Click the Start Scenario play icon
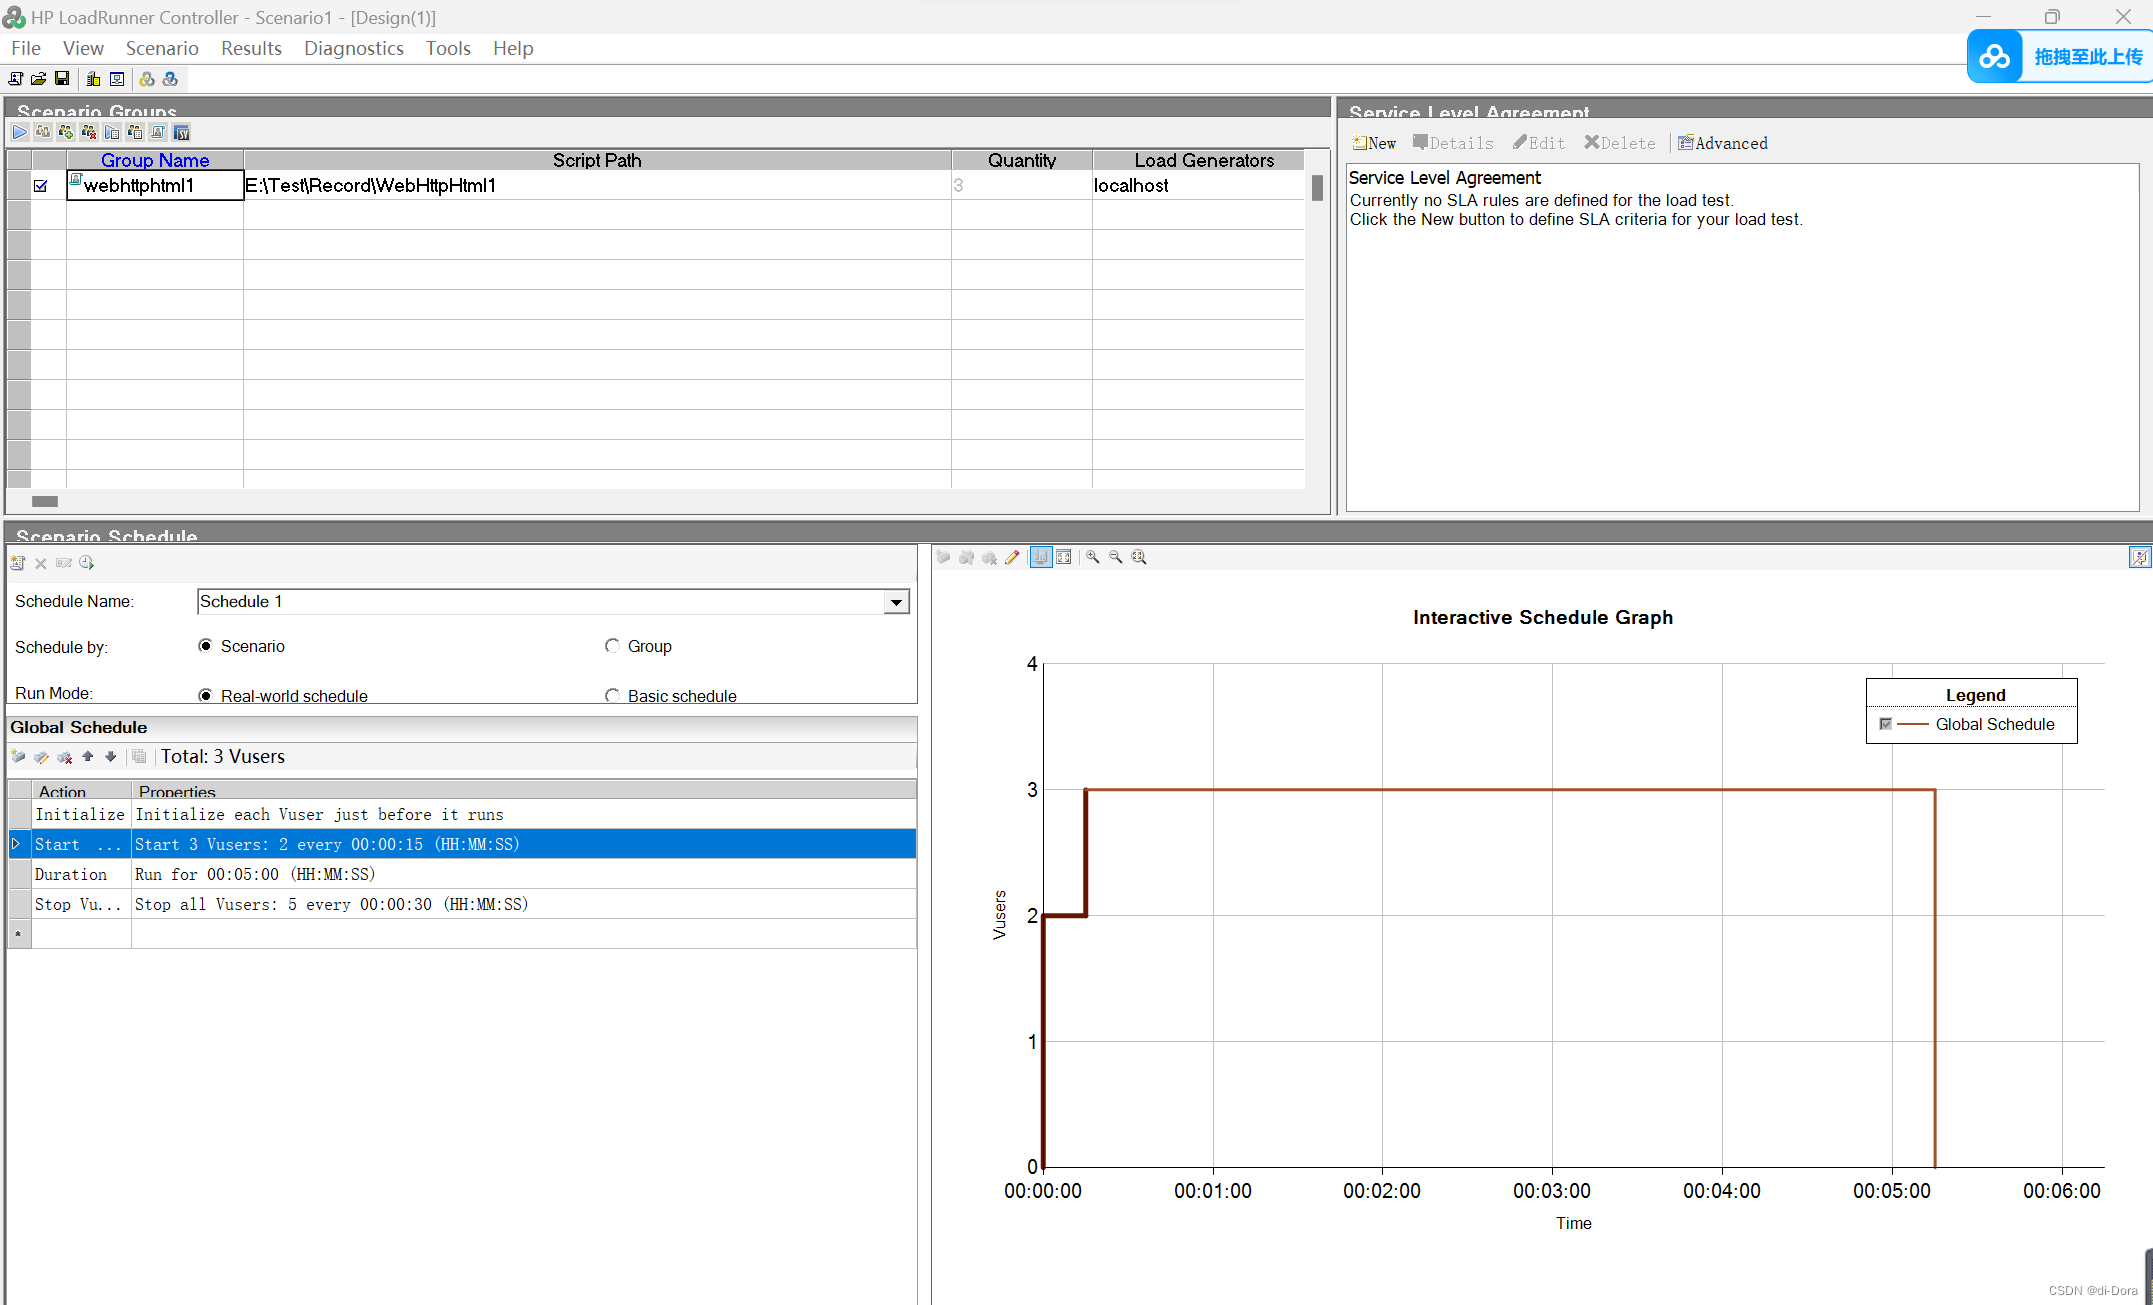This screenshot has height=1305, width=2153. click(19, 132)
